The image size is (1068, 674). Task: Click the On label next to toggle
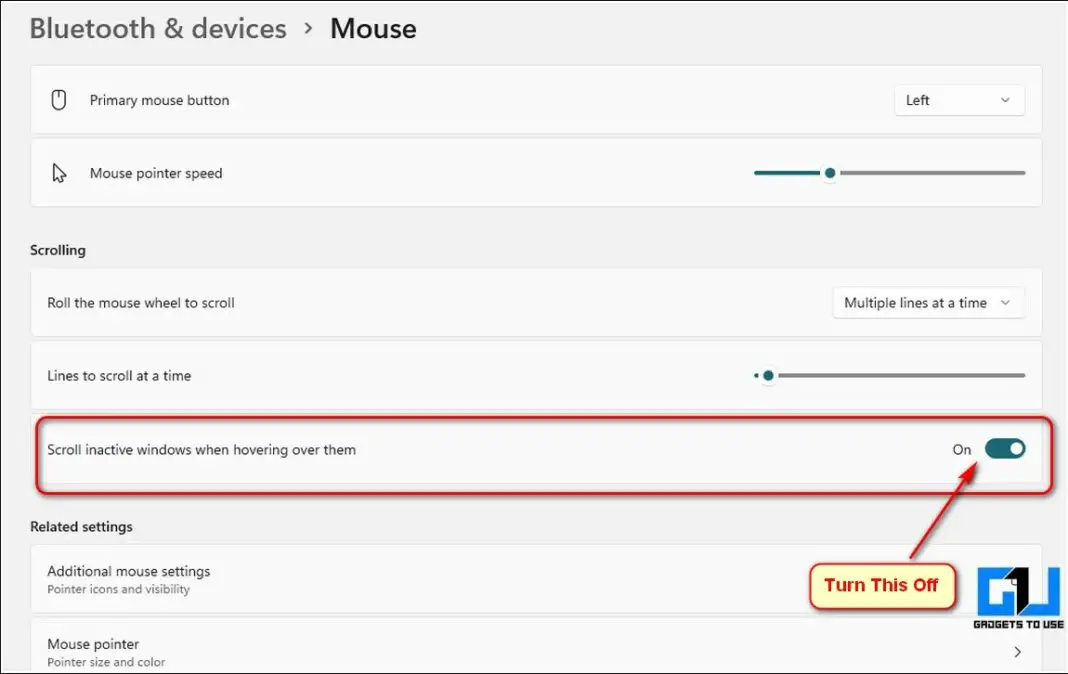pos(962,450)
